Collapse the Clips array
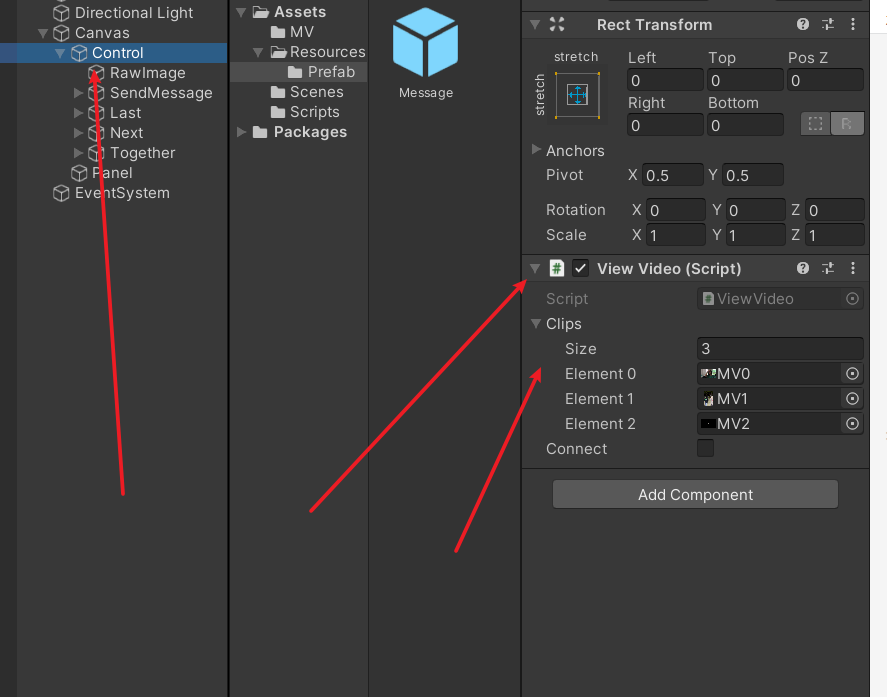Image resolution: width=887 pixels, height=697 pixels. [536, 324]
